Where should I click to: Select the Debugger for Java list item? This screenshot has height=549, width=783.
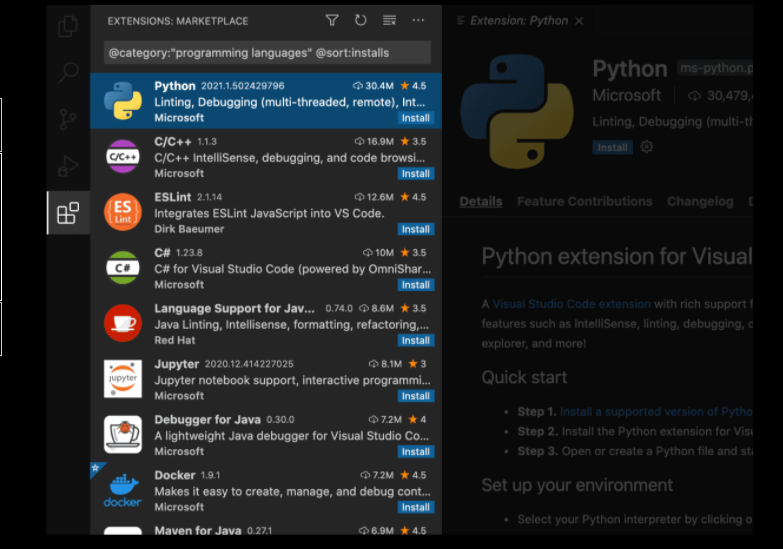coord(266,435)
